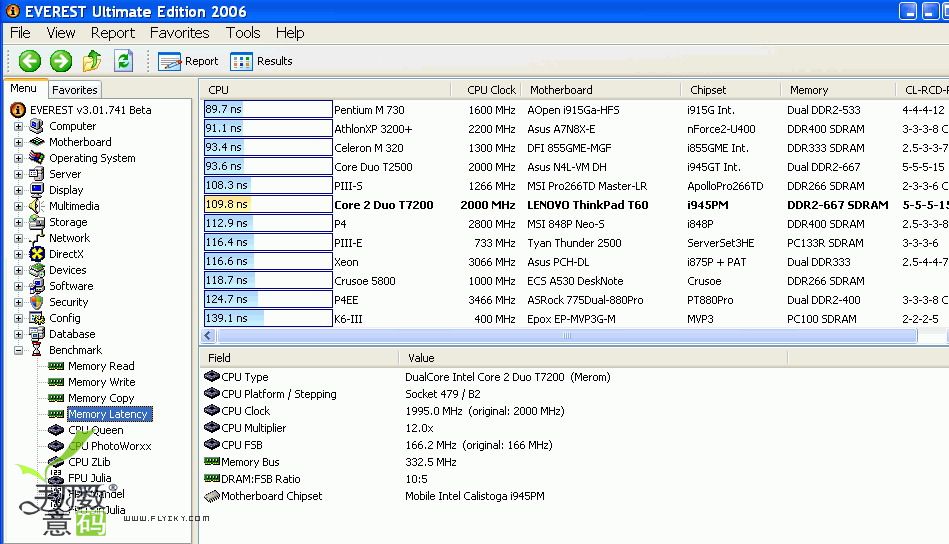
Task: Open the Report menu
Action: pyautogui.click(x=113, y=33)
